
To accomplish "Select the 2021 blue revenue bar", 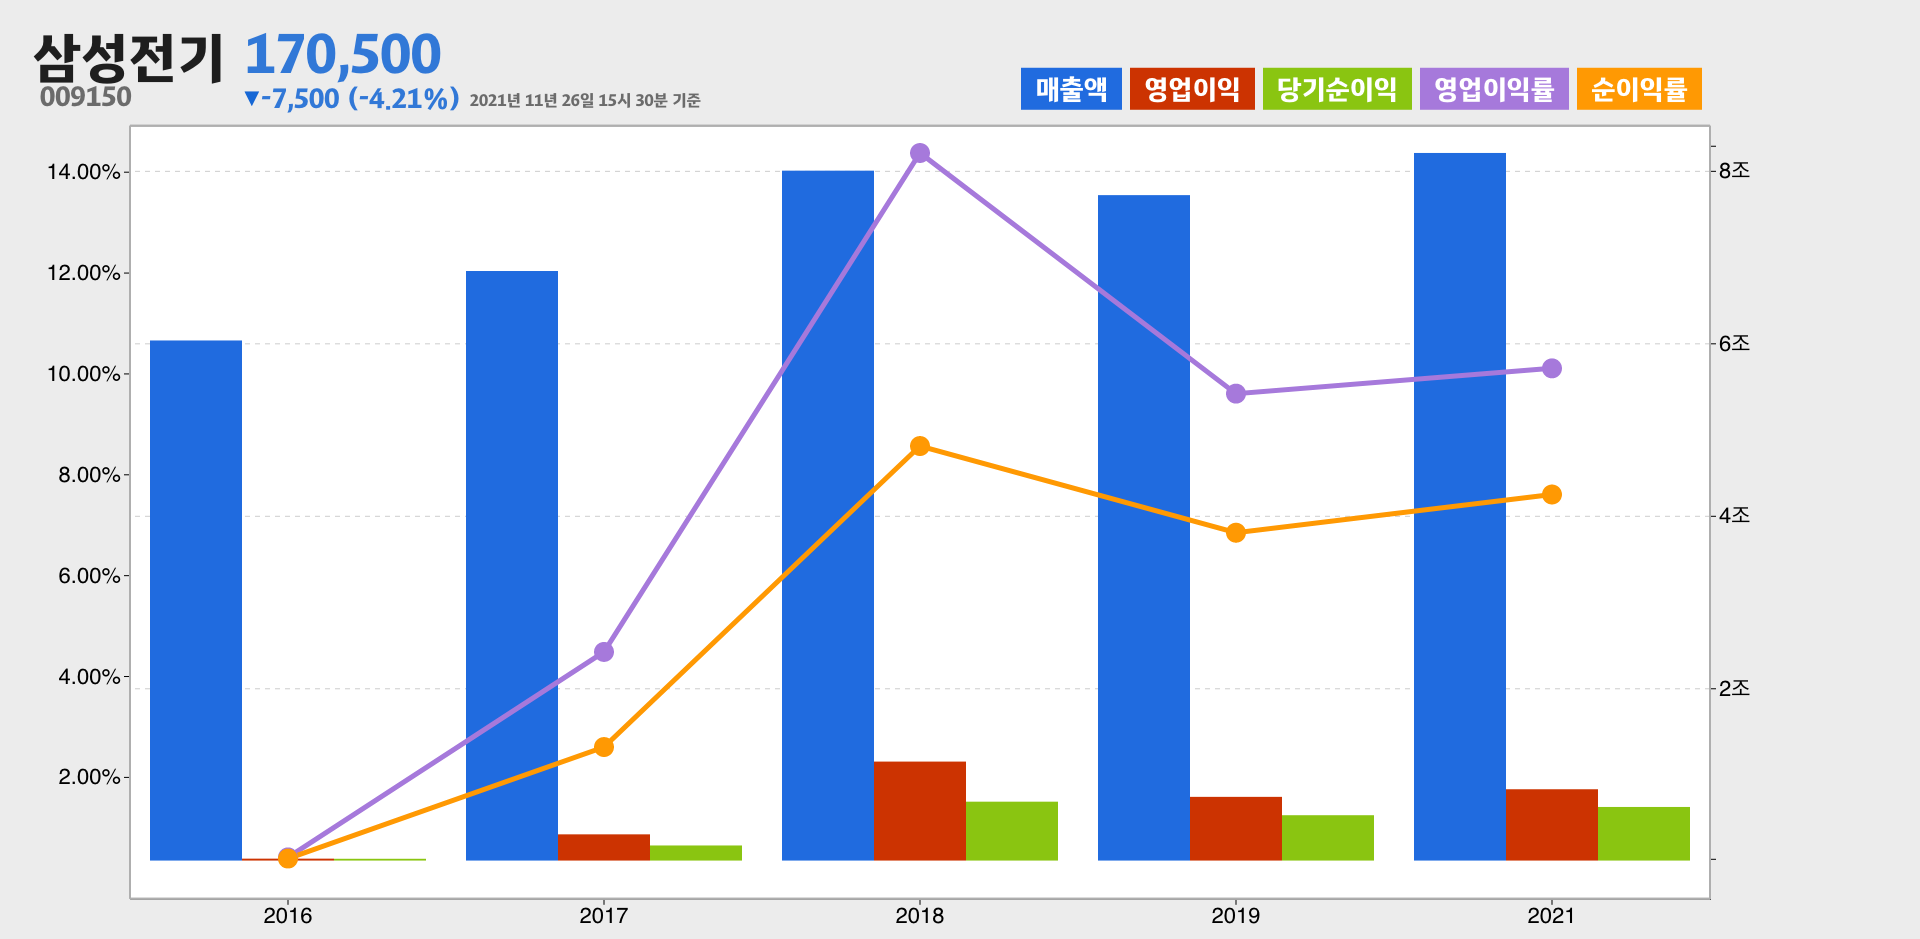I will [1460, 506].
